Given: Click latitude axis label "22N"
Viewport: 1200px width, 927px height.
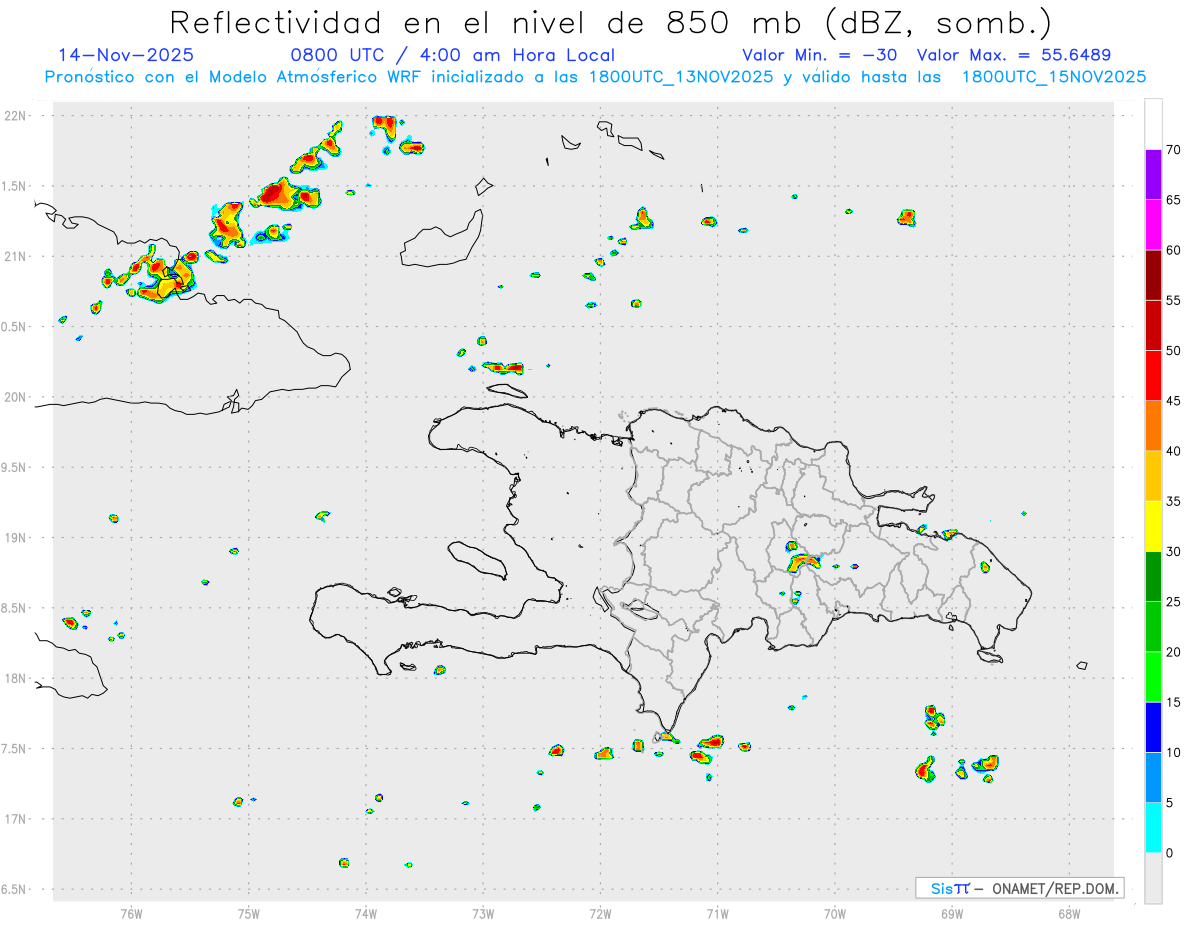Looking at the screenshot, I should pyautogui.click(x=17, y=116).
